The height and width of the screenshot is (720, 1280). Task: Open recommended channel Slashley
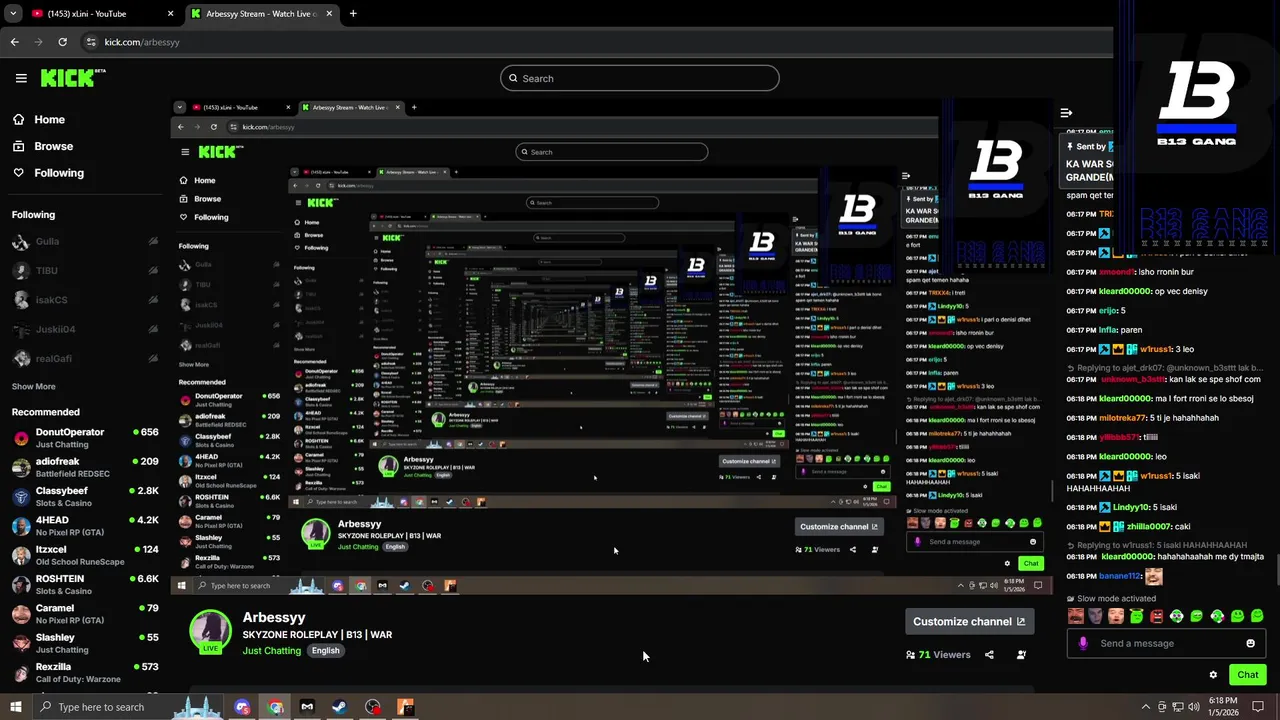point(85,643)
